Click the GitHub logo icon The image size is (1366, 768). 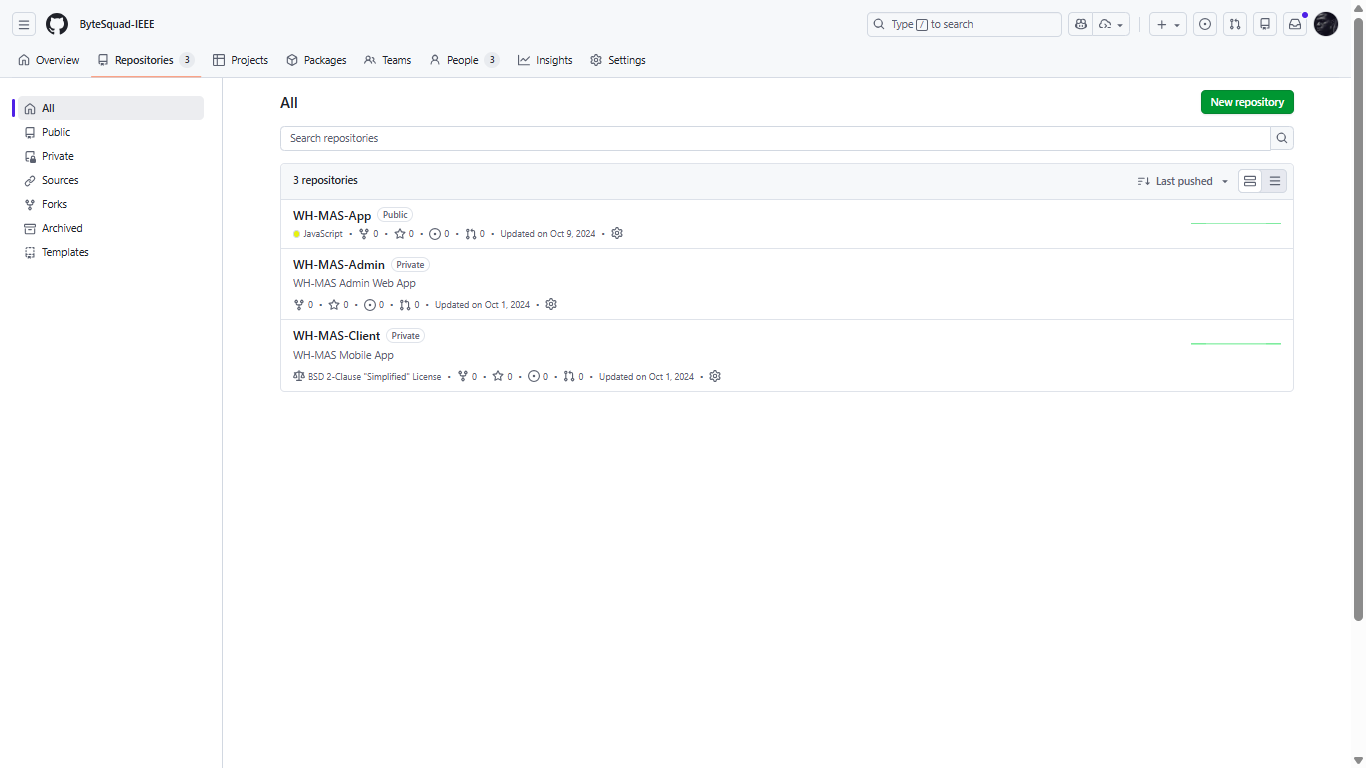click(57, 24)
